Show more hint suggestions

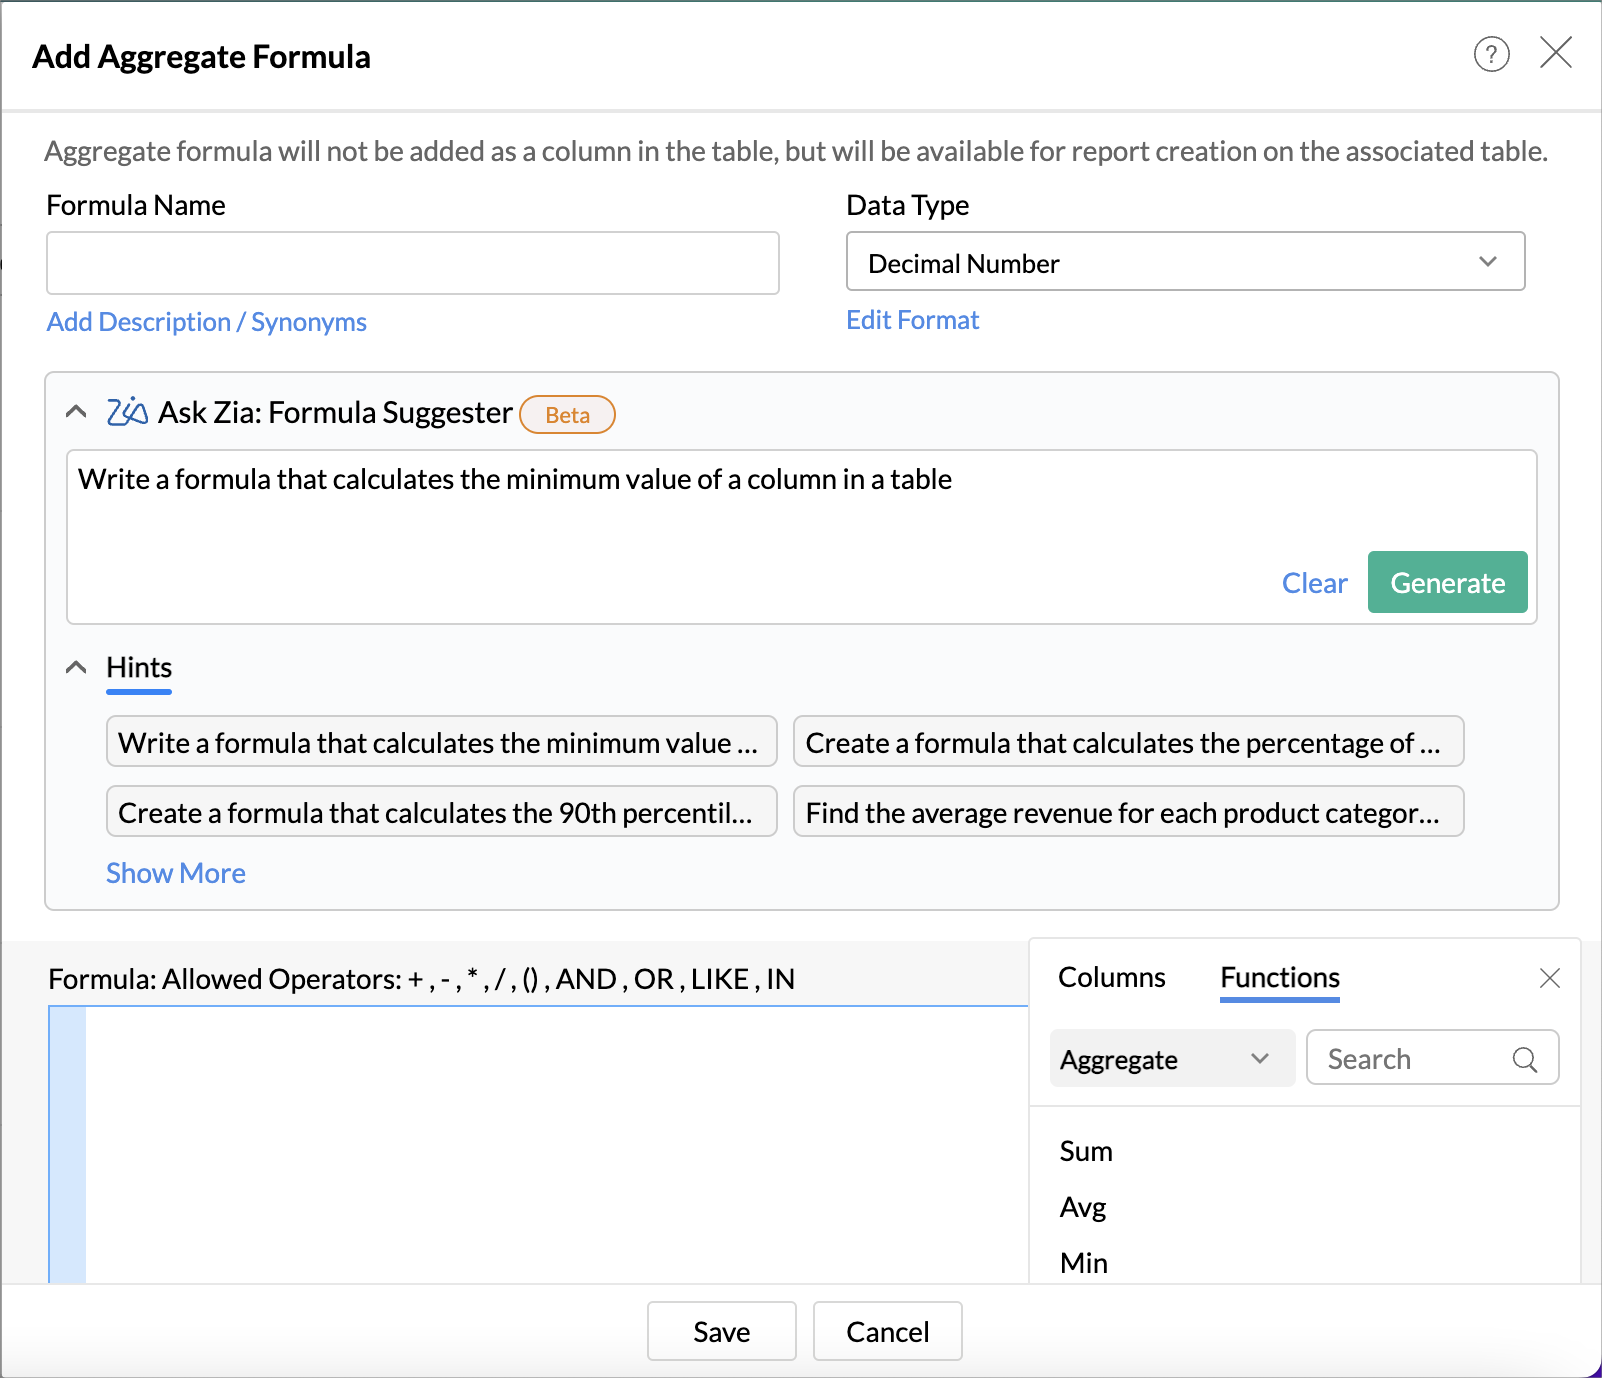point(175,872)
